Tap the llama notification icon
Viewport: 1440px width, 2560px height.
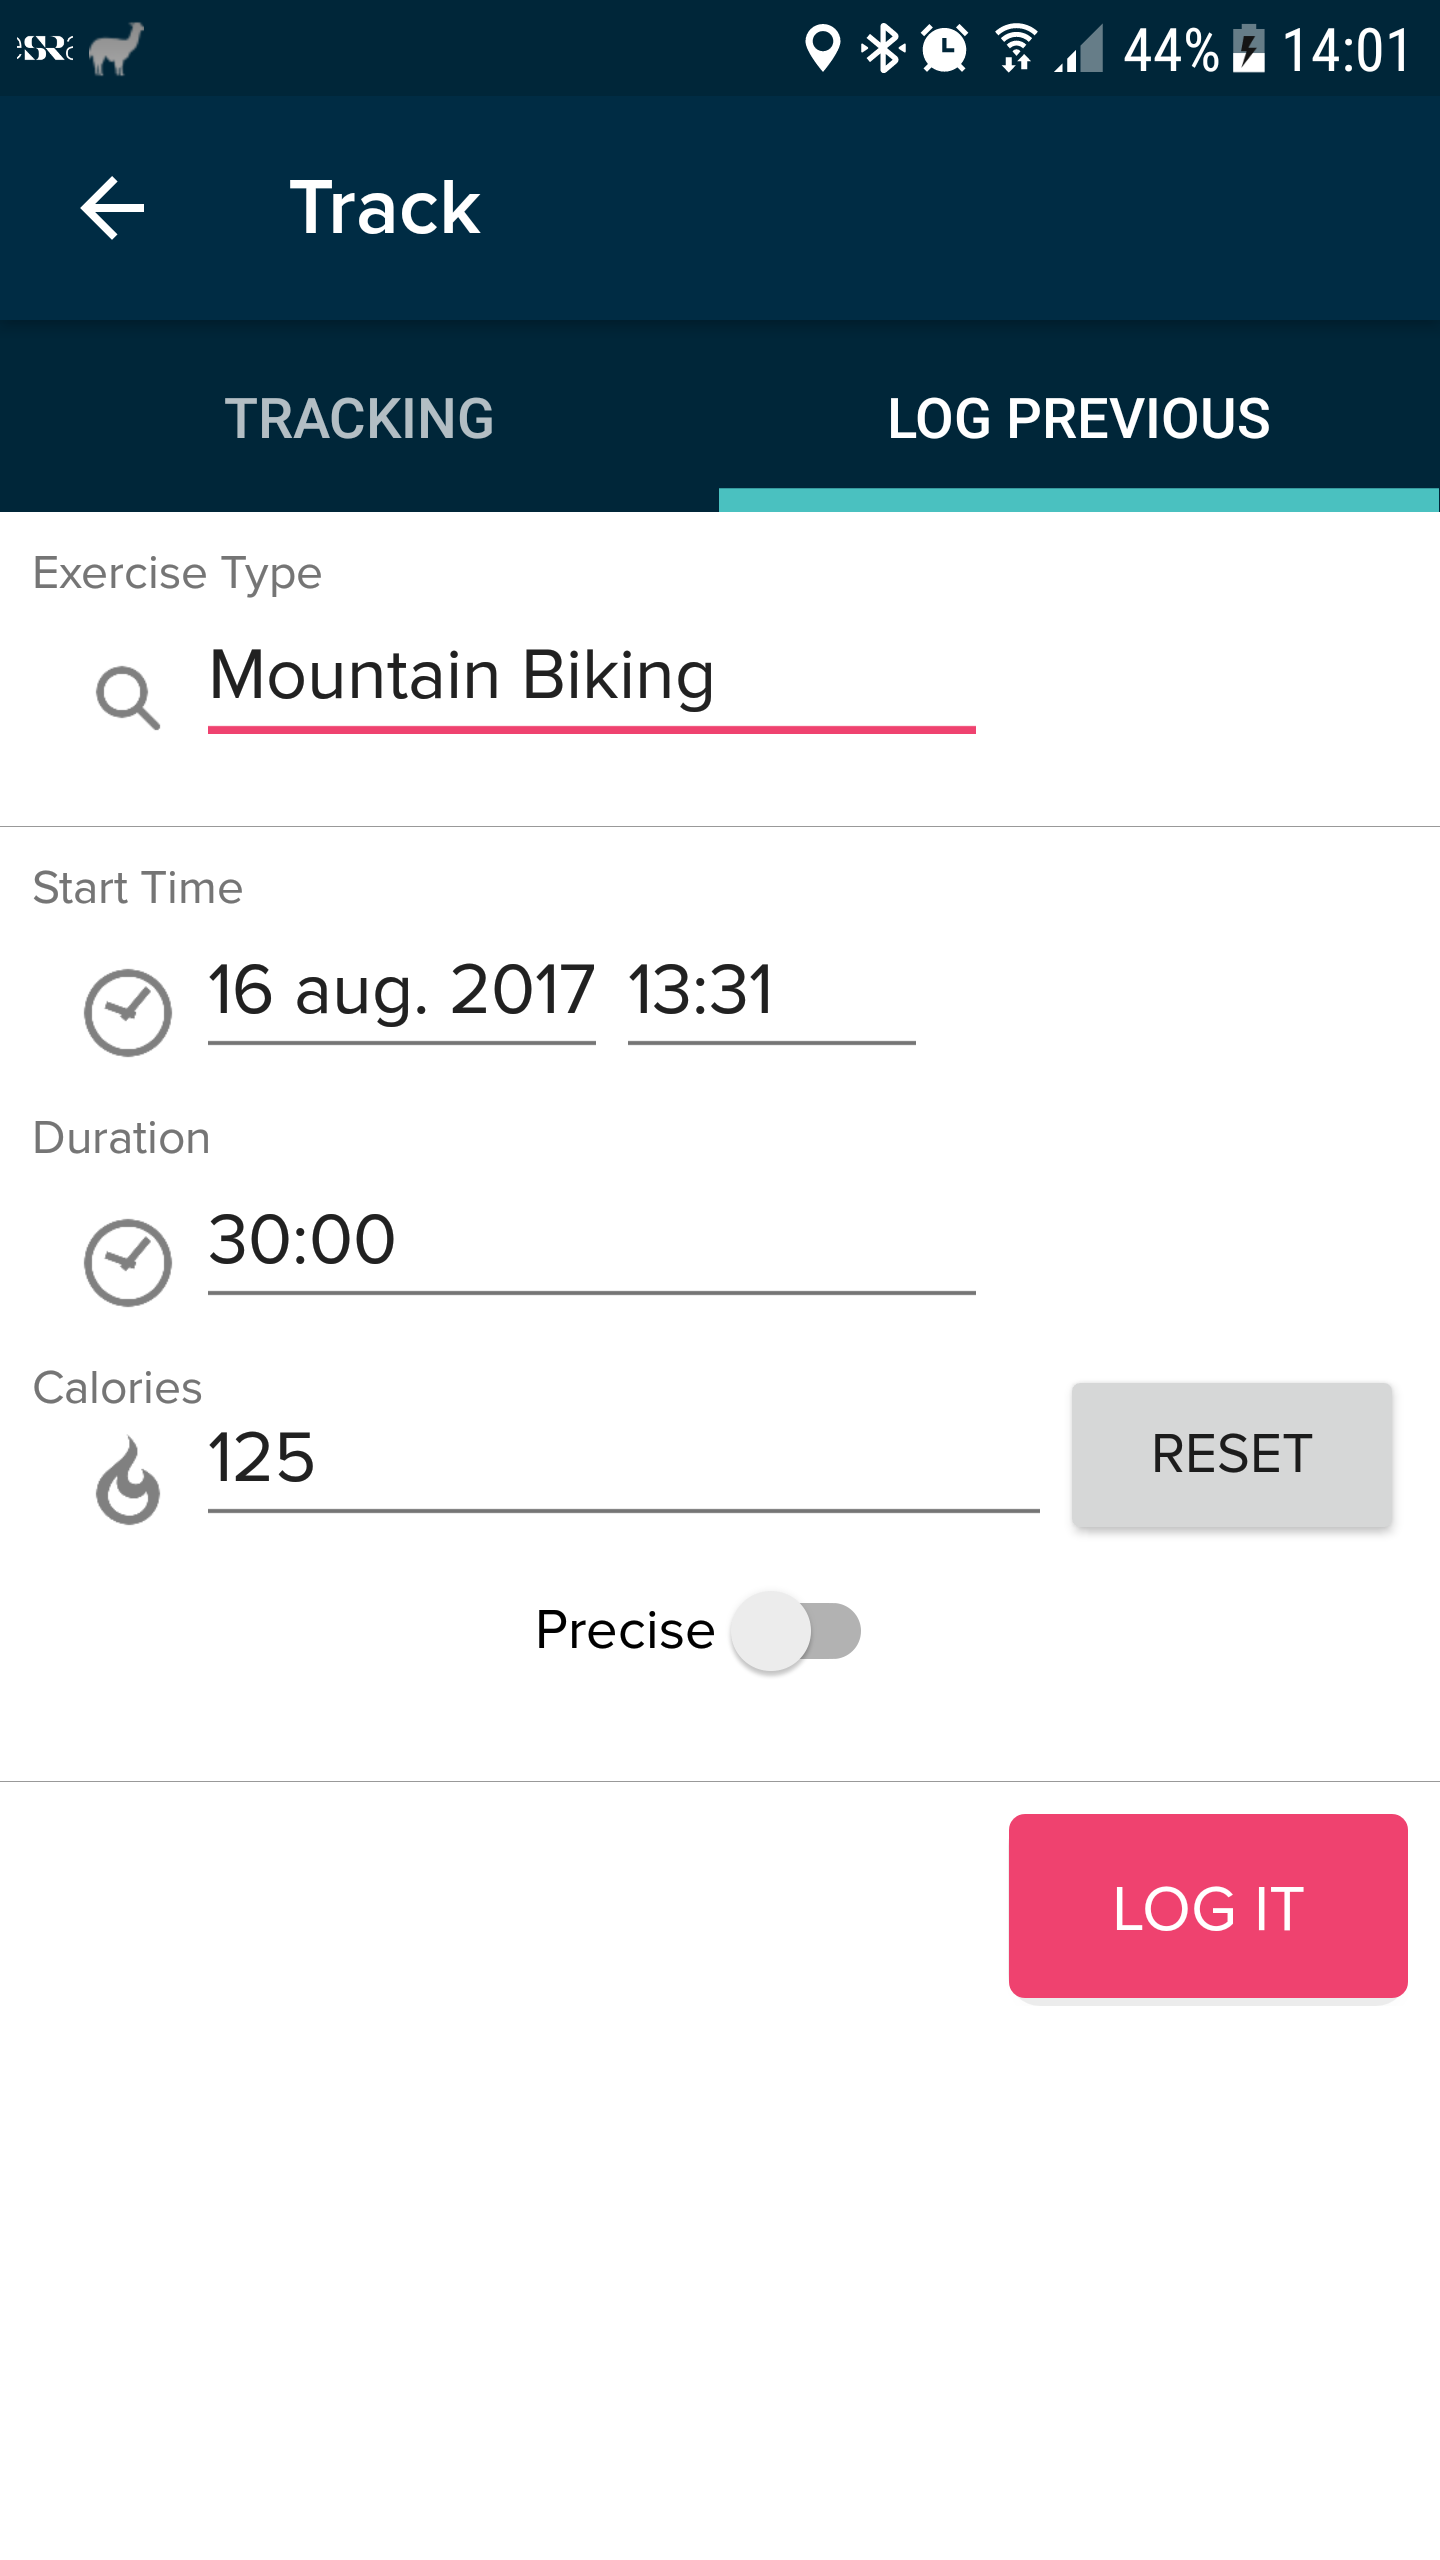(x=116, y=48)
